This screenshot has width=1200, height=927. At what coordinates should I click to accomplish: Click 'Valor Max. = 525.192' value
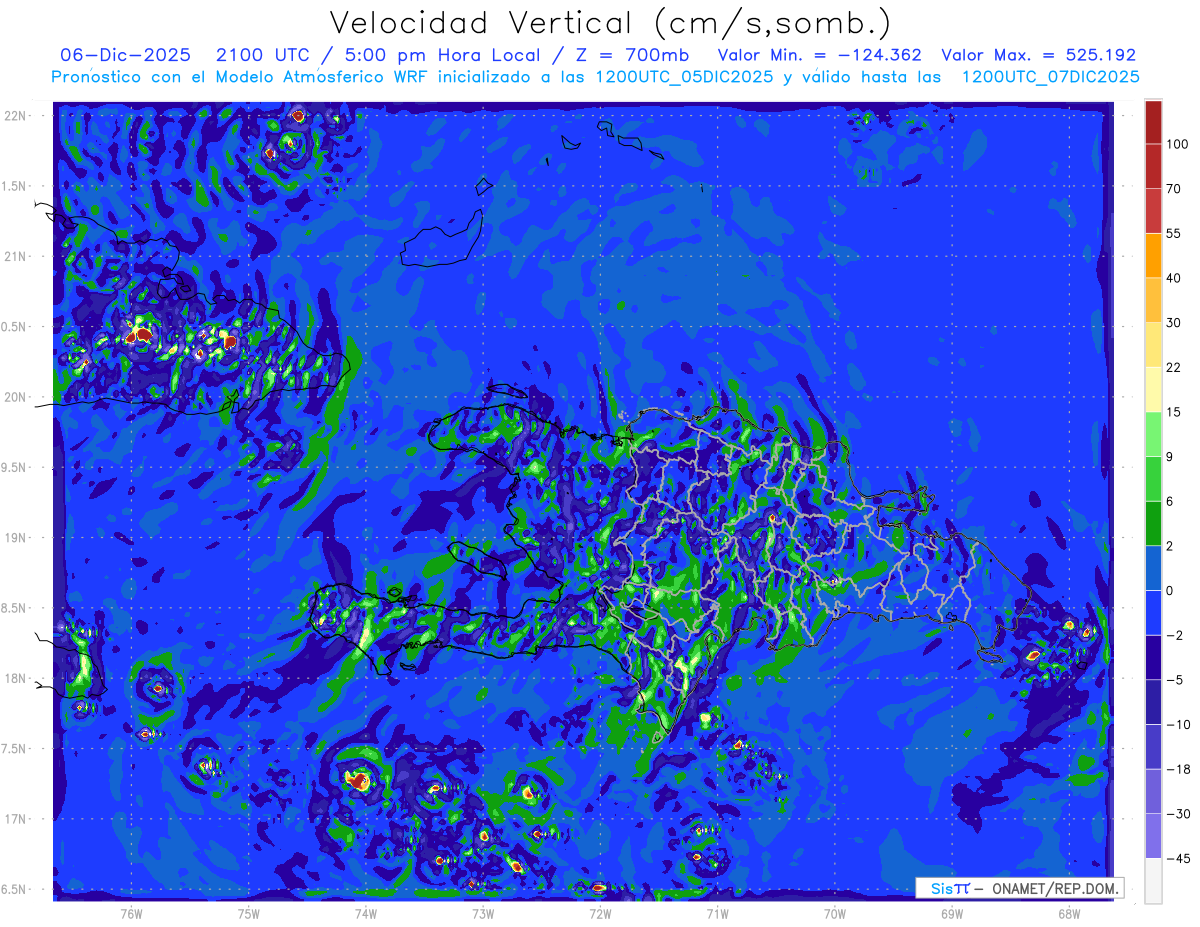point(1039,55)
